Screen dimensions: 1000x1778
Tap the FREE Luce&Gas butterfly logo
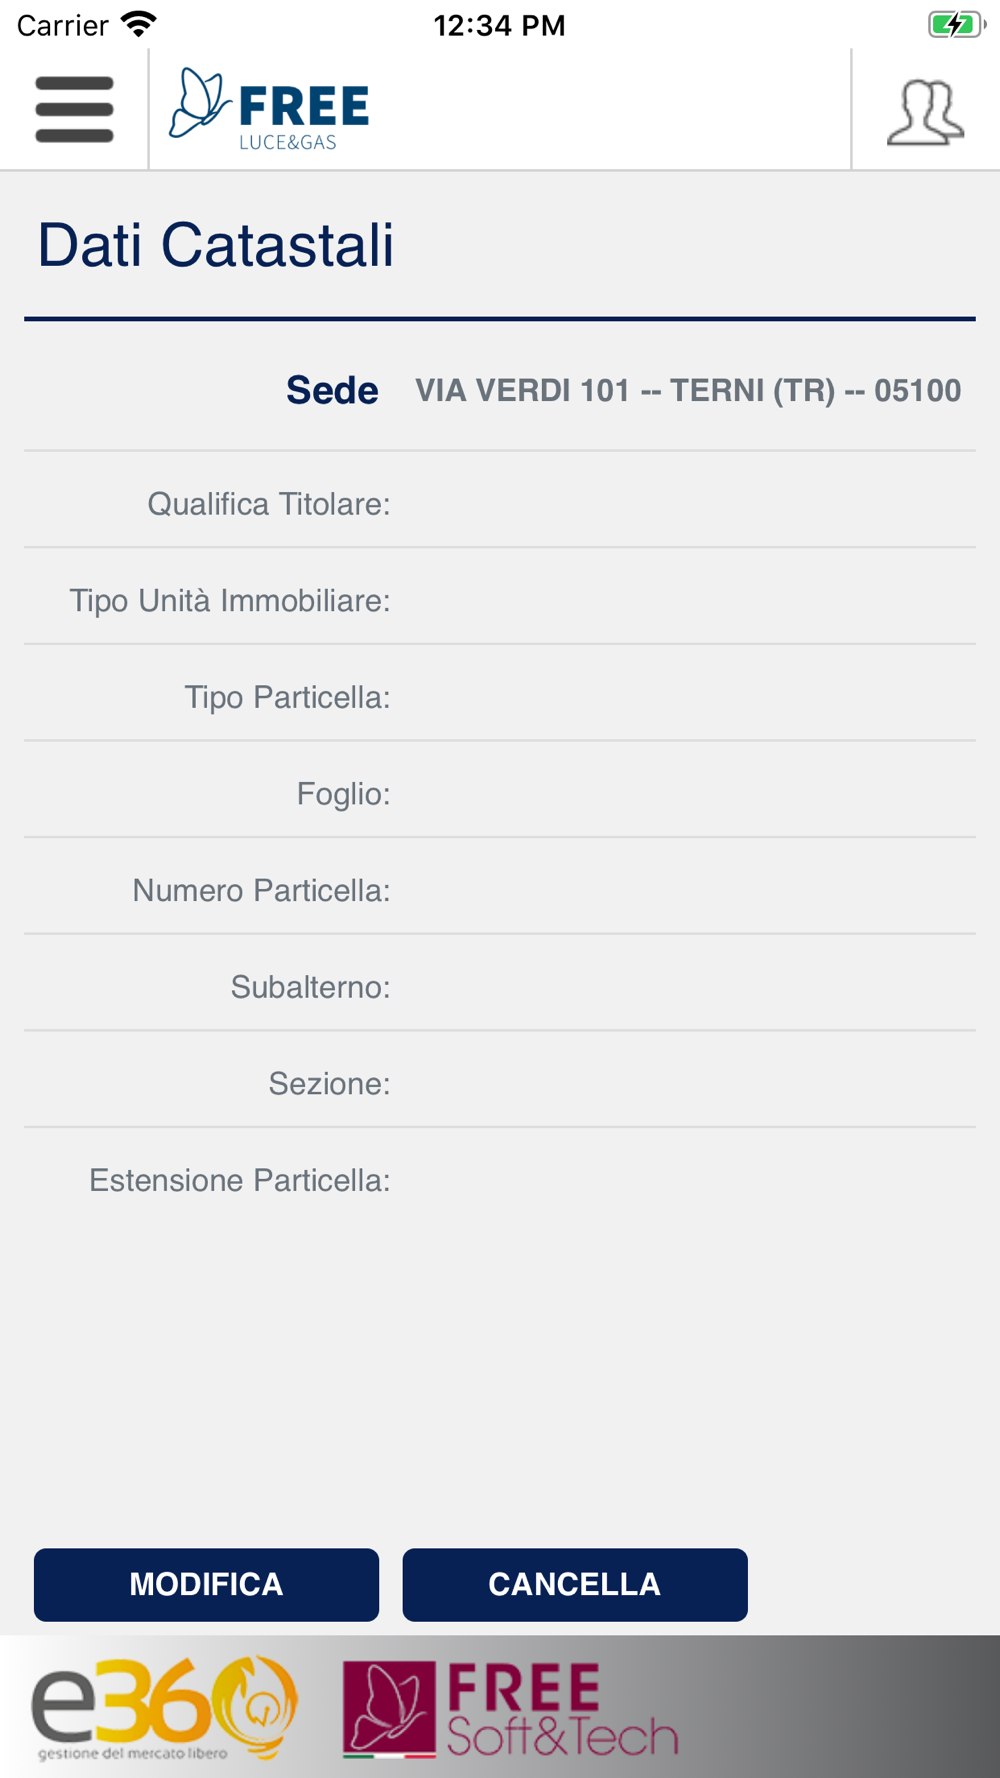[269, 109]
